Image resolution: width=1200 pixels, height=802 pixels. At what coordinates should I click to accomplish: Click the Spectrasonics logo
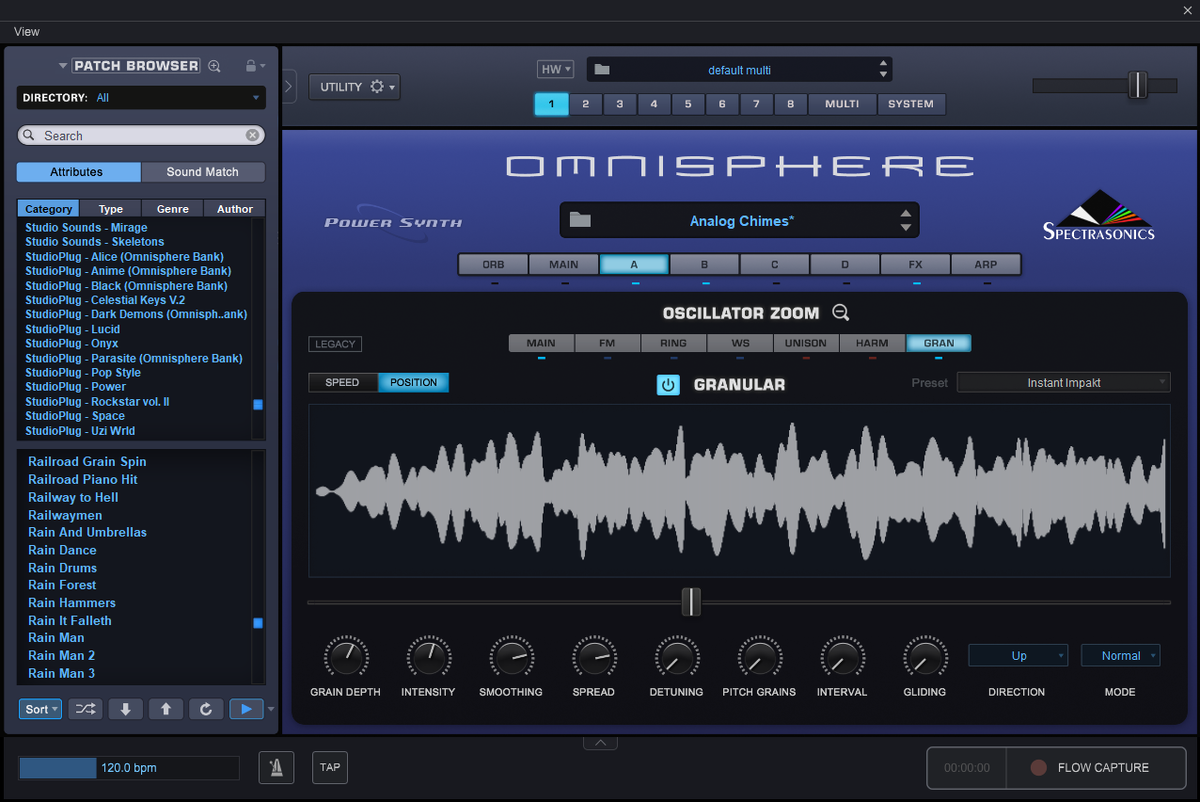(1098, 215)
